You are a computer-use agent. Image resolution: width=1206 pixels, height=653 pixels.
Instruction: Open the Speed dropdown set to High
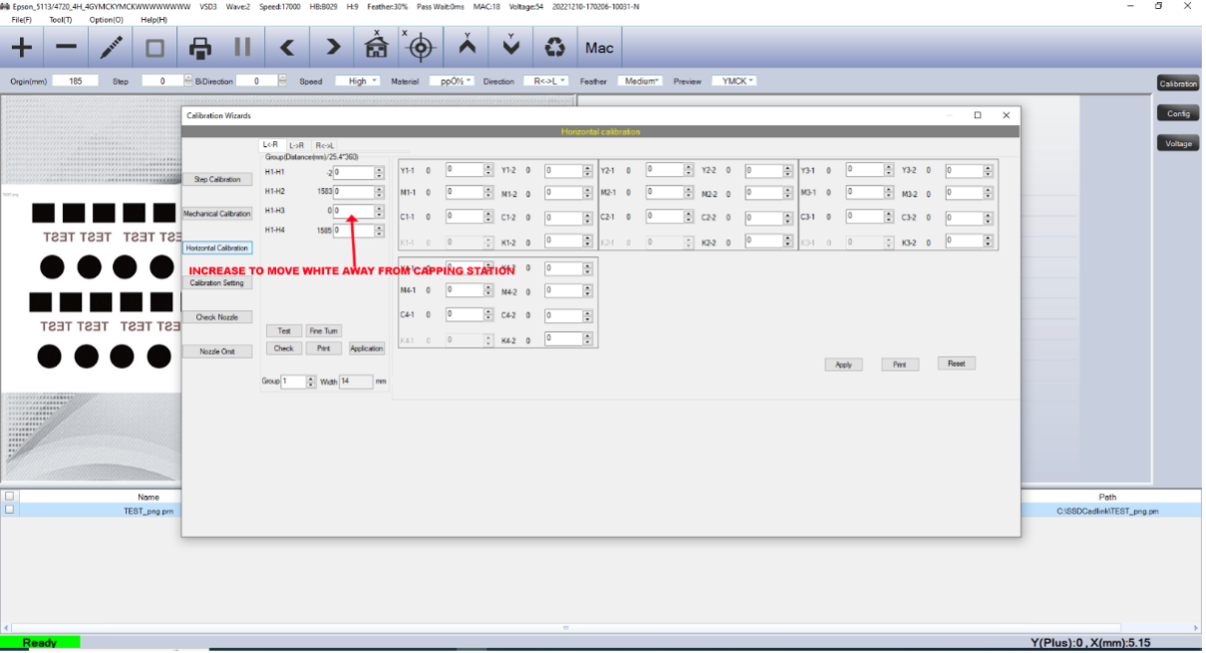point(358,81)
